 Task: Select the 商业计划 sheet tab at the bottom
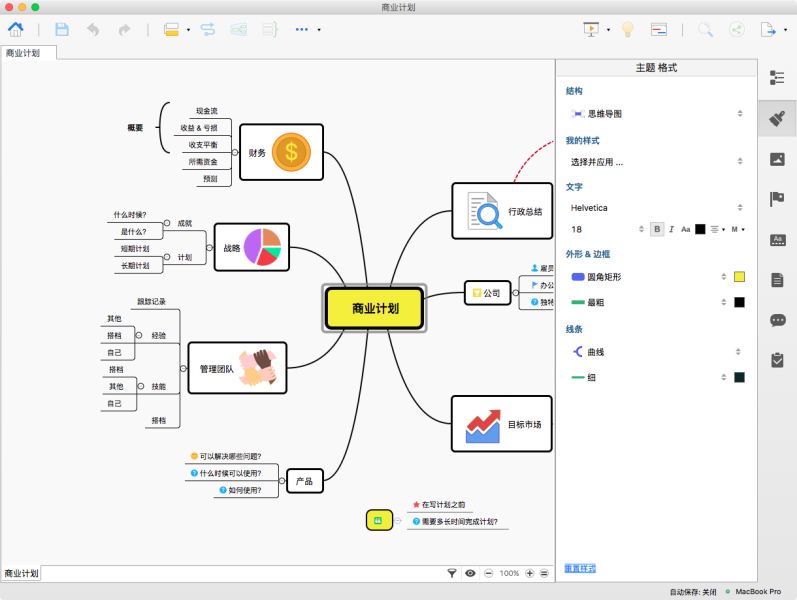click(x=21, y=573)
